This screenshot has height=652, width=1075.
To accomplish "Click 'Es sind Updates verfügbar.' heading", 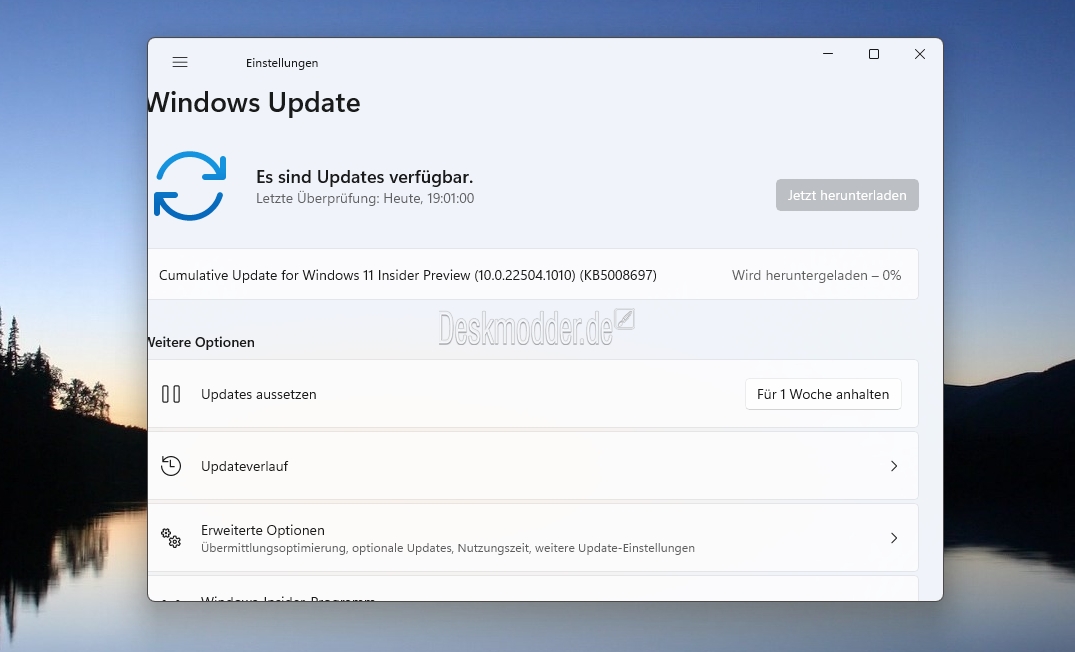I will [365, 177].
